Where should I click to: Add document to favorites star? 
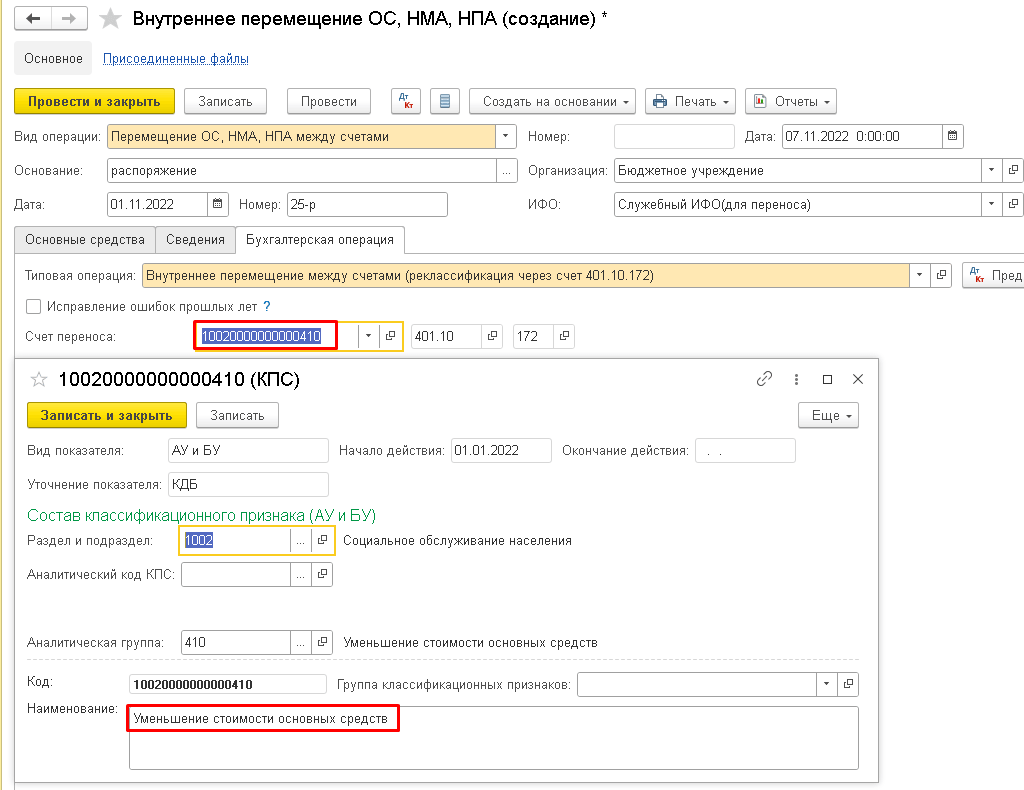click(112, 19)
